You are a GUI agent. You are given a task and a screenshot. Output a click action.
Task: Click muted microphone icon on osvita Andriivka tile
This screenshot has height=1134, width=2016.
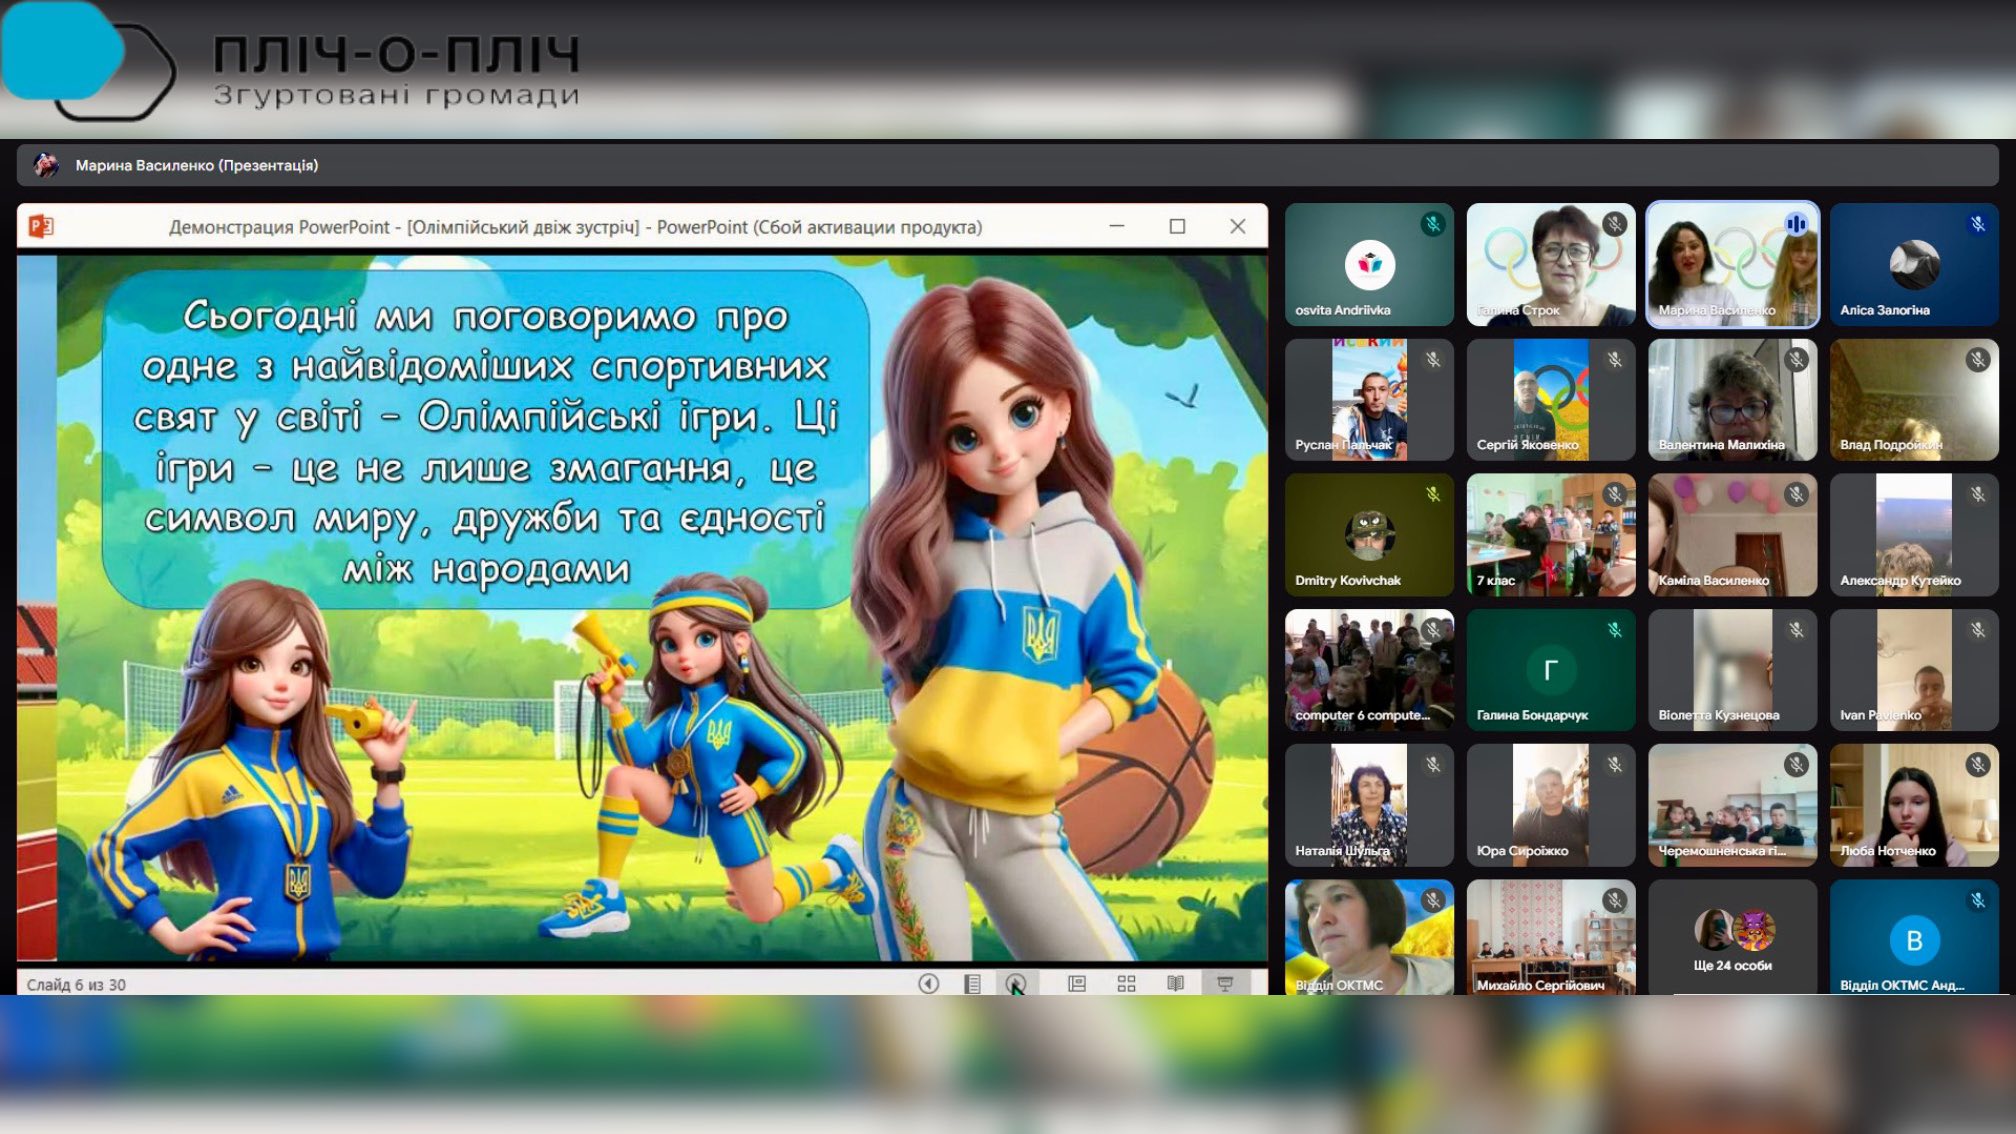pos(1432,224)
